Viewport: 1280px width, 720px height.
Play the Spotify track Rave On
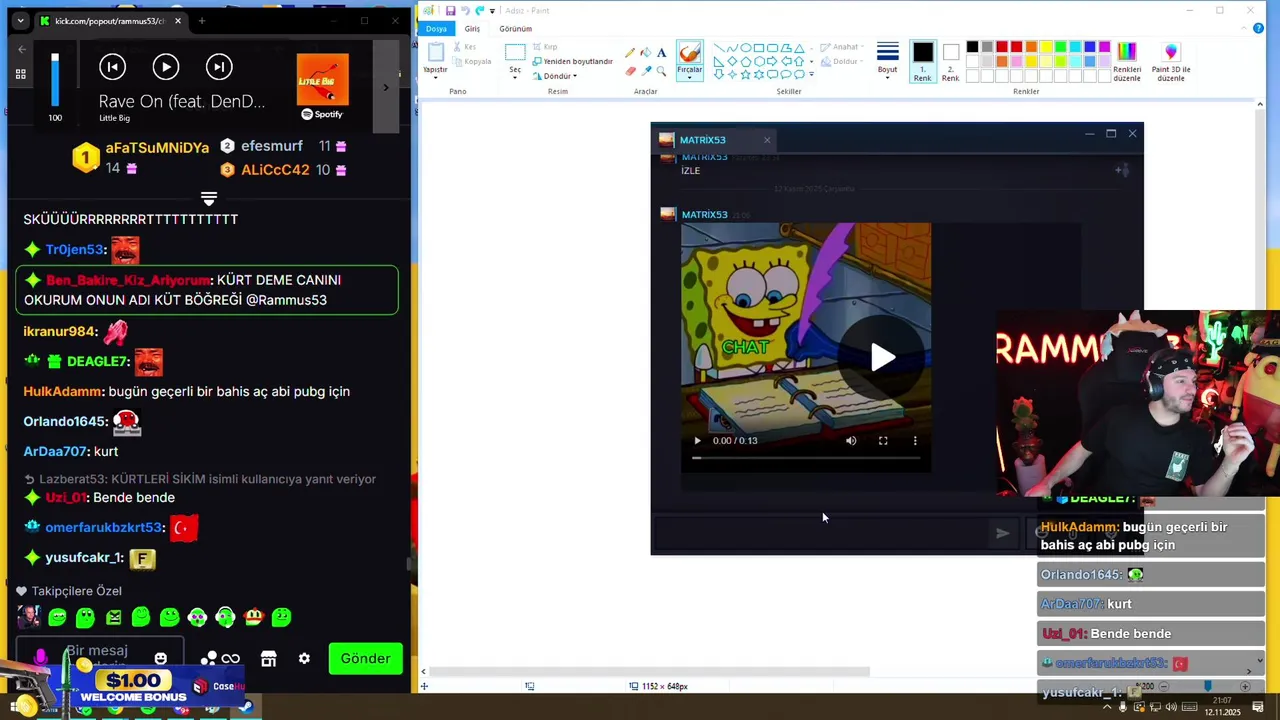tap(166, 67)
